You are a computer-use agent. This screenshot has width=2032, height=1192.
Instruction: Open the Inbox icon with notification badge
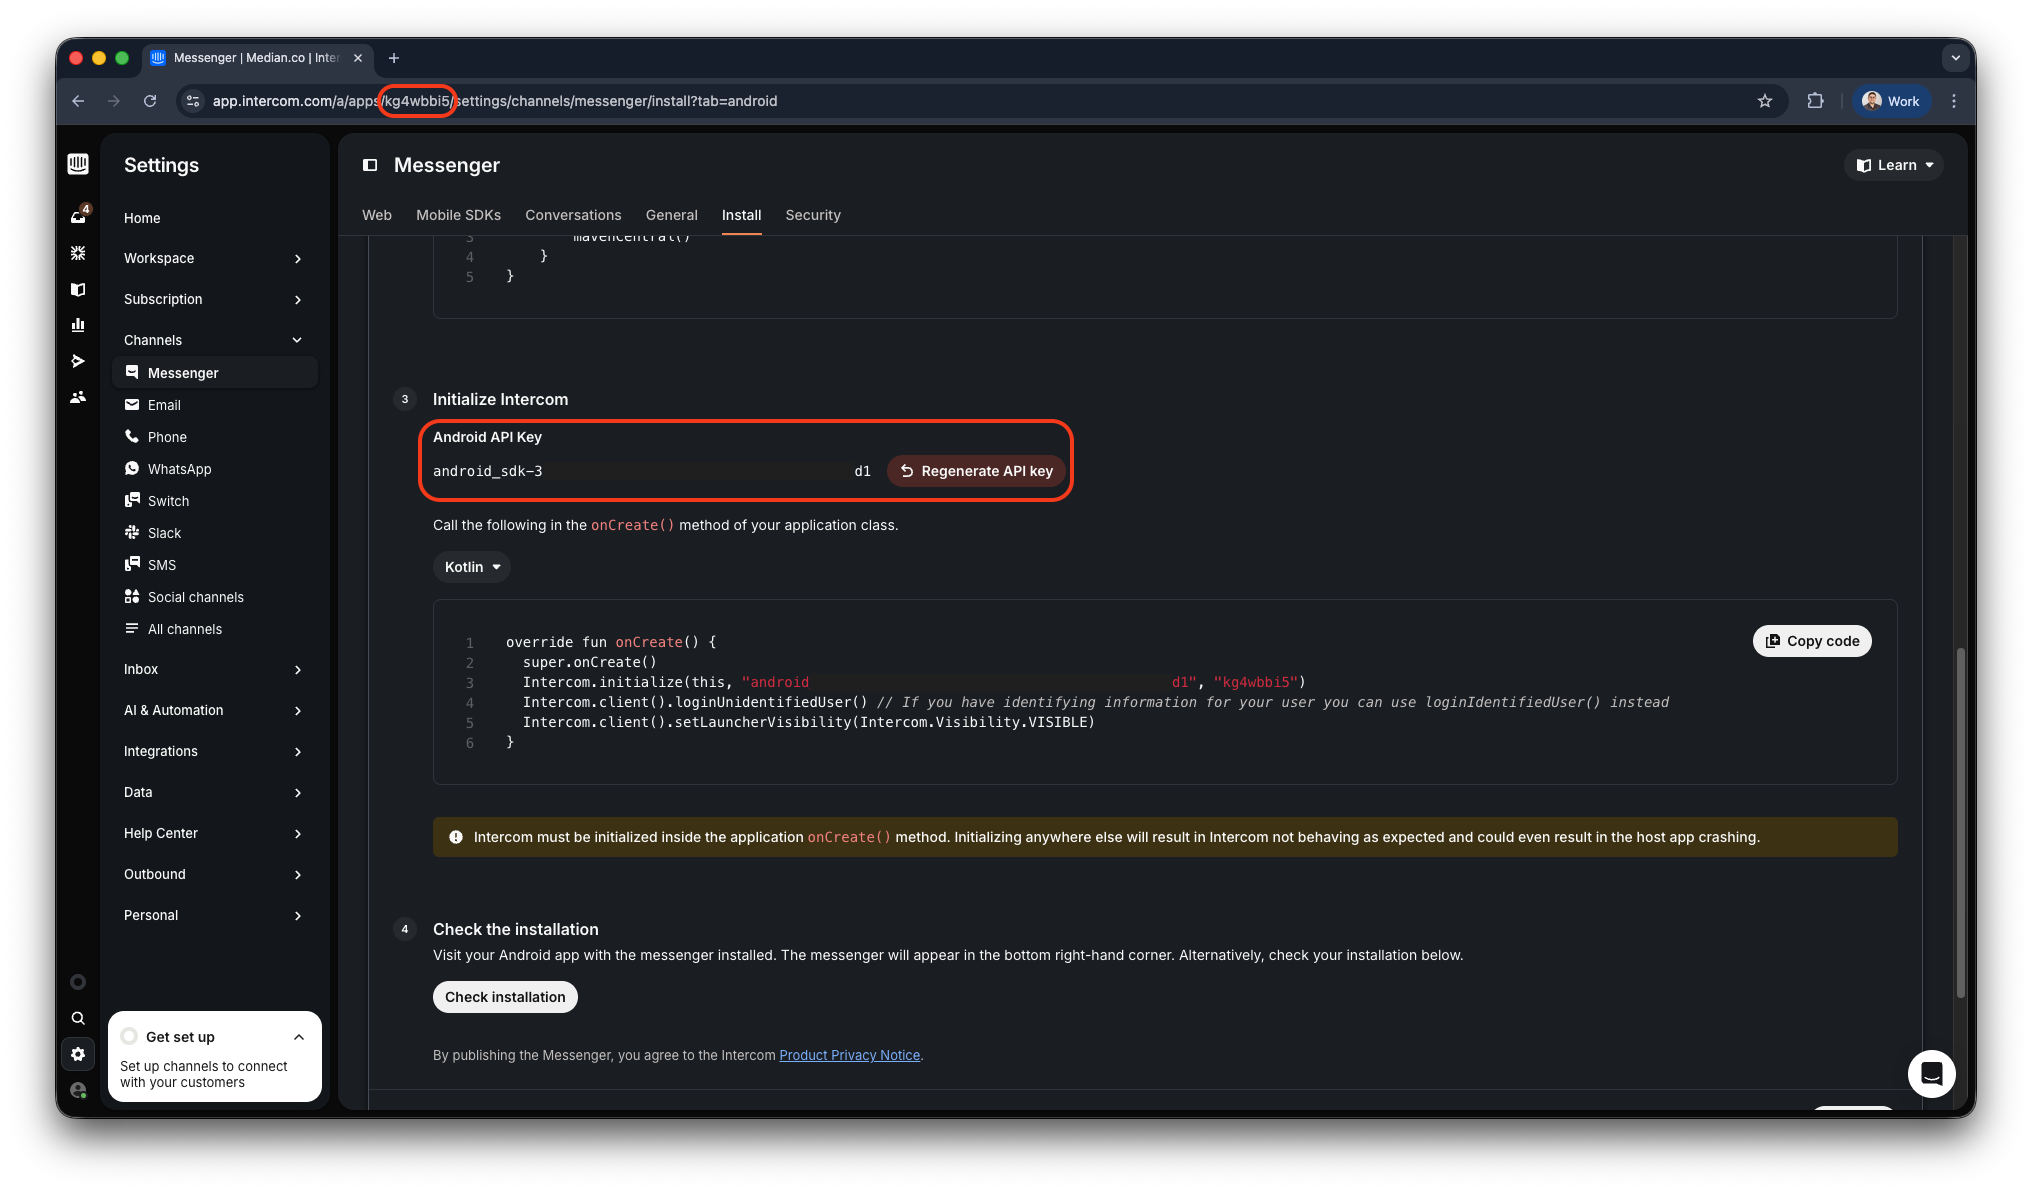click(x=79, y=215)
